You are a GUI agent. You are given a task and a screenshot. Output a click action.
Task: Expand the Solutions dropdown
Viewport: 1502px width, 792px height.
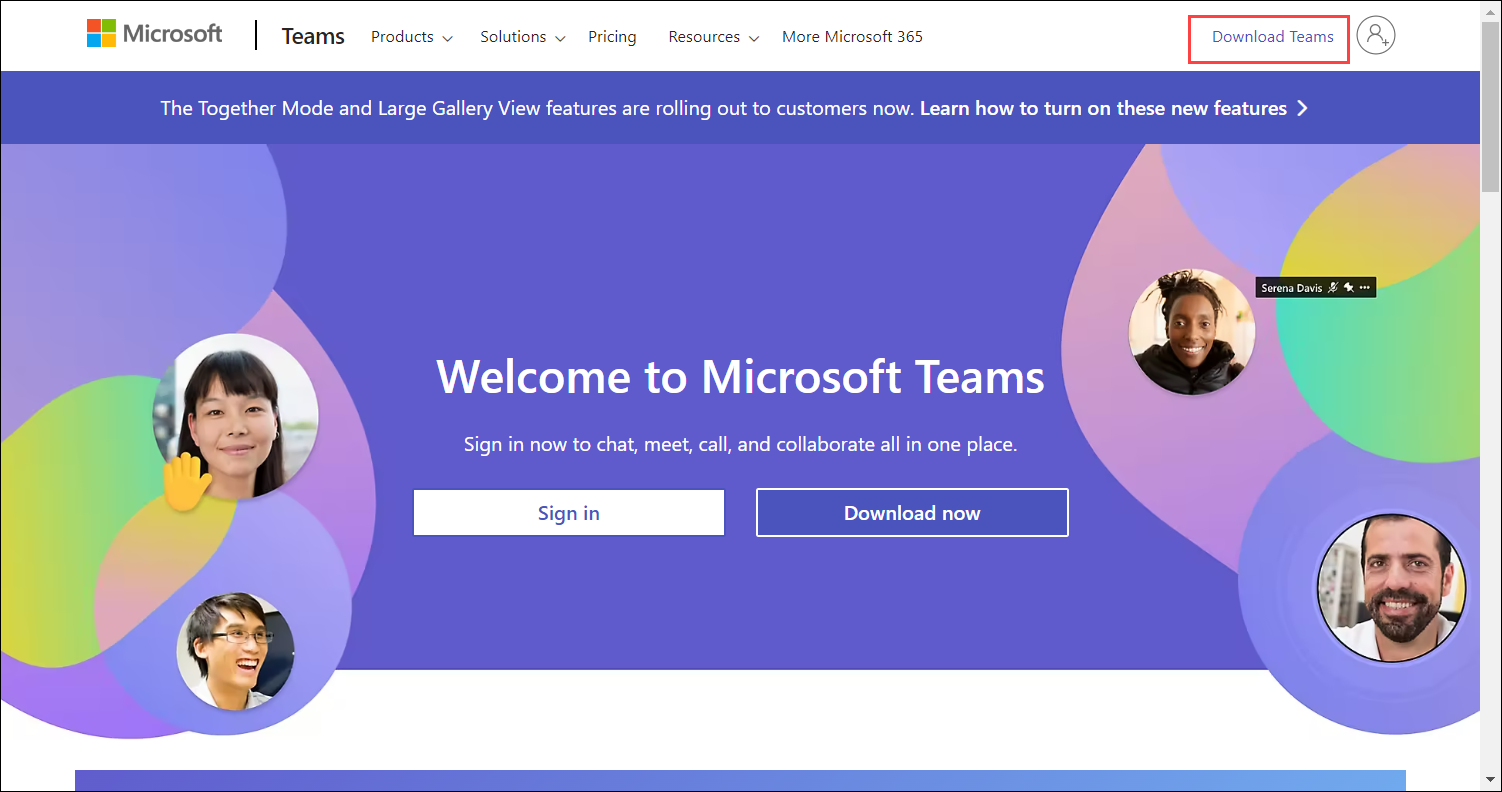(522, 37)
